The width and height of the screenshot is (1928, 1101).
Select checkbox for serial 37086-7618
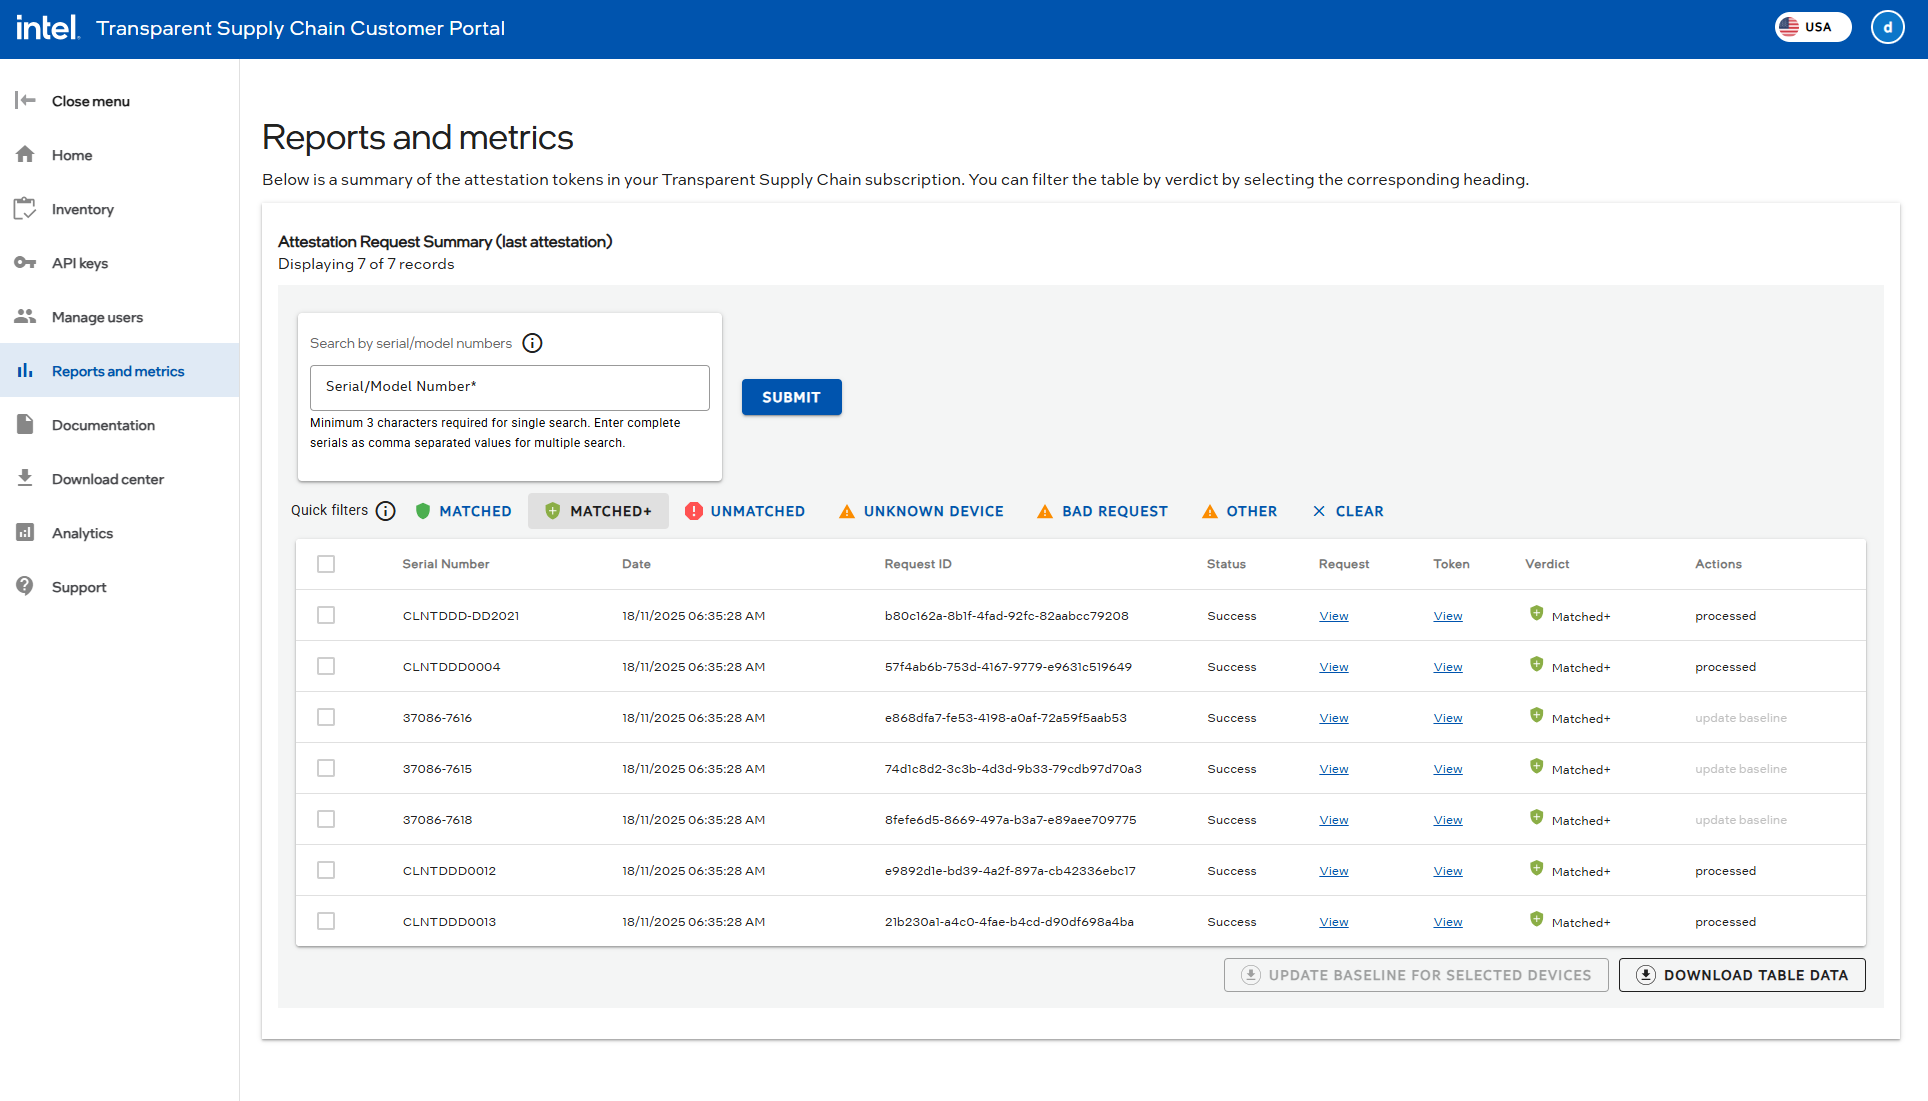tap(326, 819)
